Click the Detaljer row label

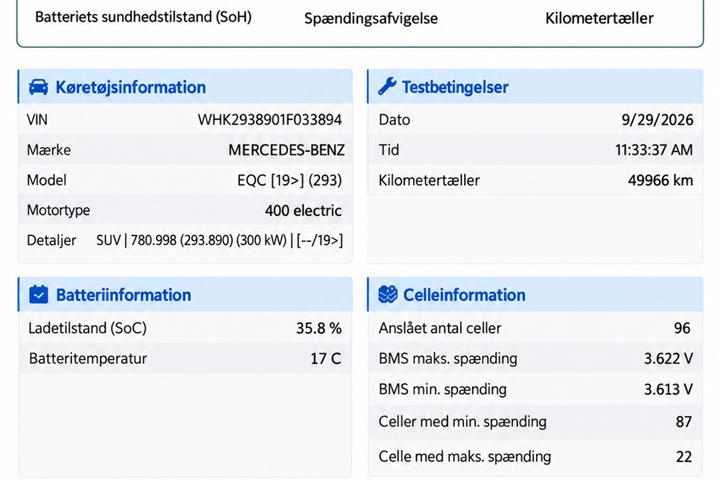[52, 240]
